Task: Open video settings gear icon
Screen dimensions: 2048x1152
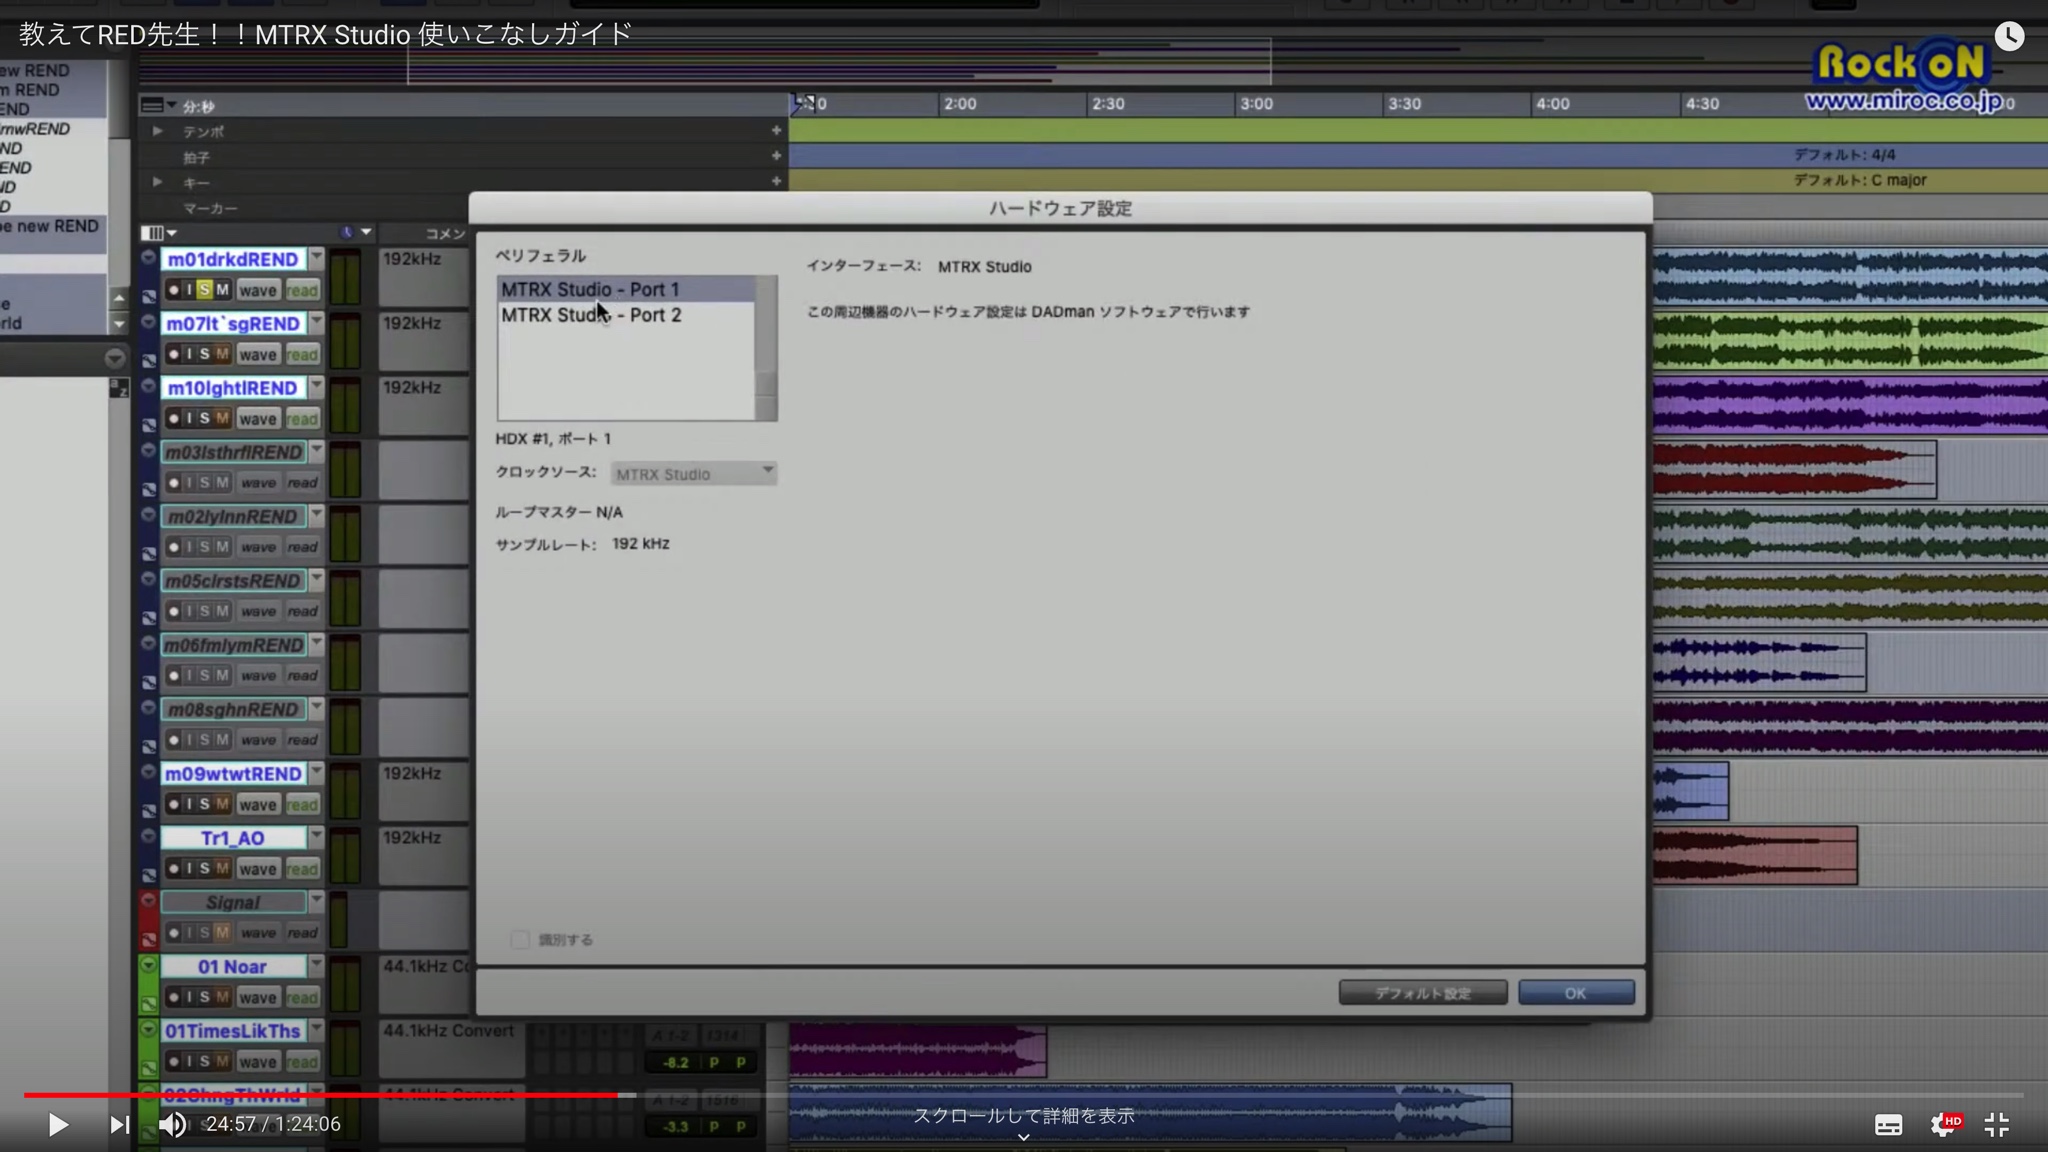Action: (x=1945, y=1125)
